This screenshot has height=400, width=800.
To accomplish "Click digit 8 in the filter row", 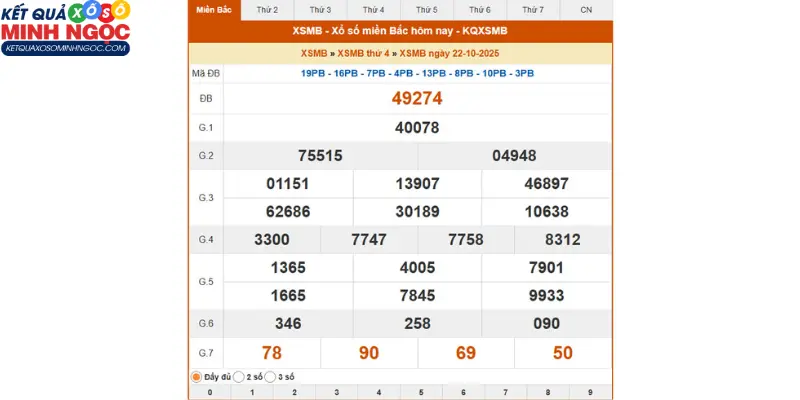I will tap(548, 392).
